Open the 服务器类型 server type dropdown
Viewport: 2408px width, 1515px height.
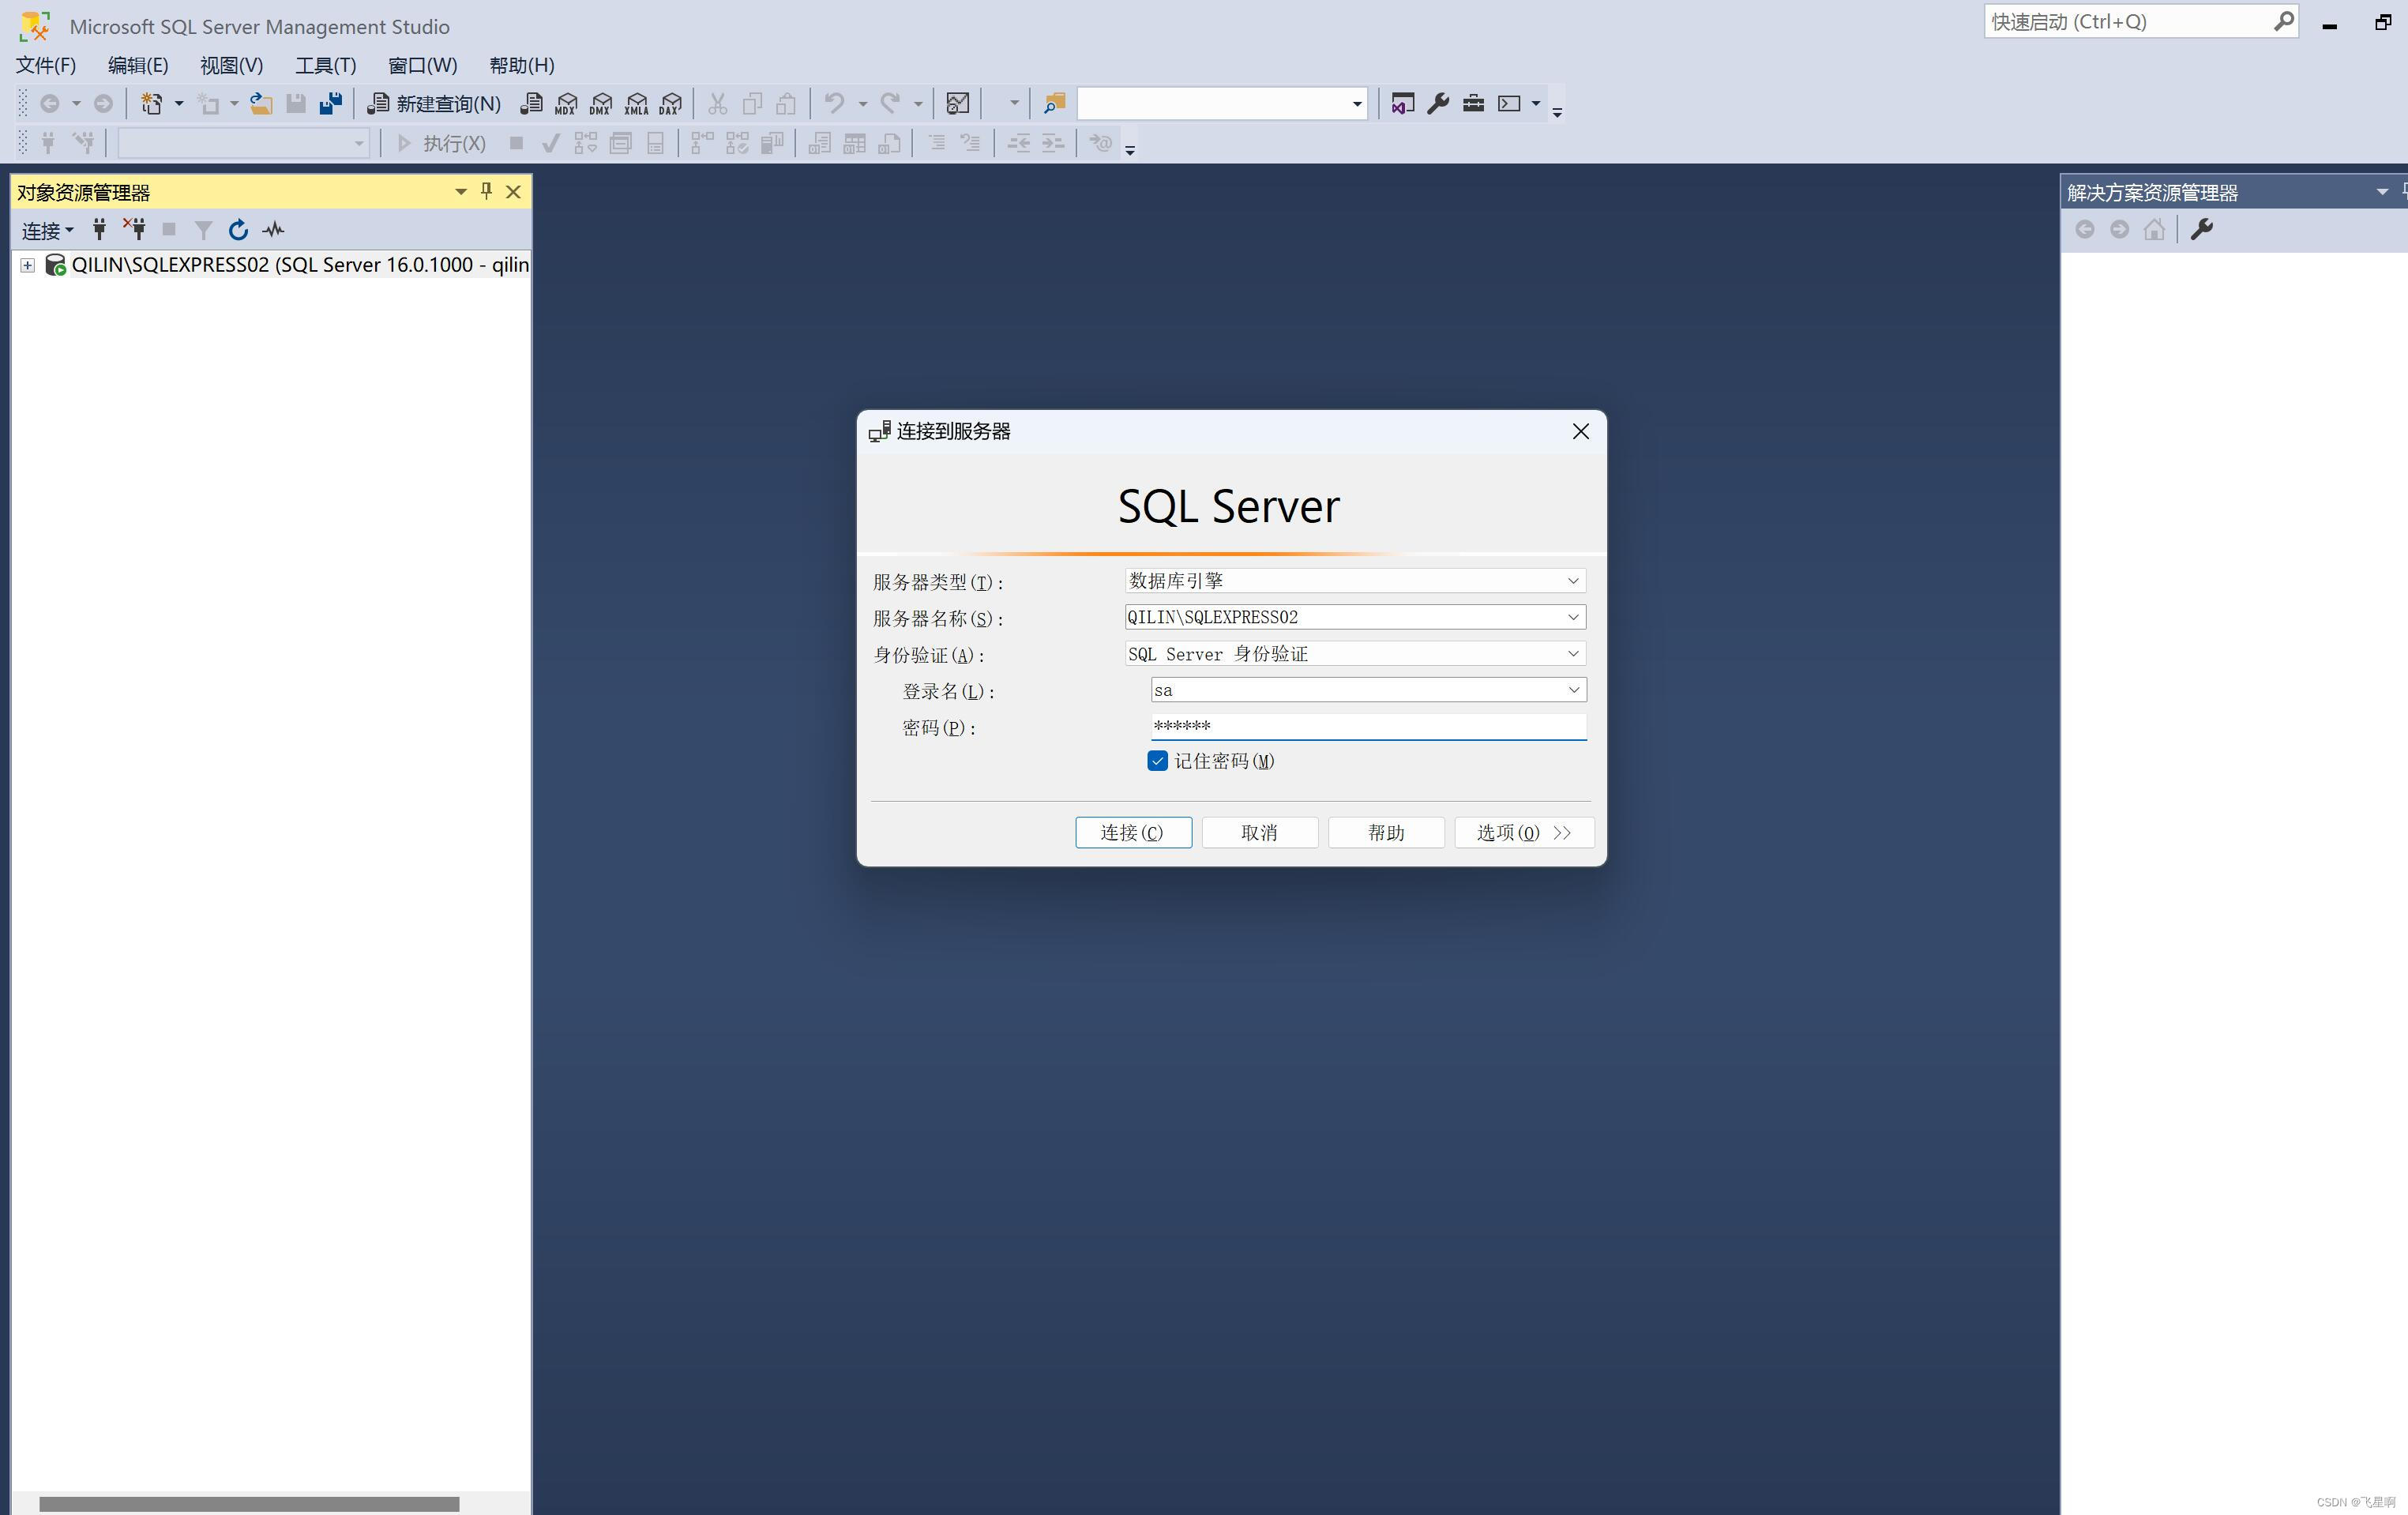[1572, 581]
